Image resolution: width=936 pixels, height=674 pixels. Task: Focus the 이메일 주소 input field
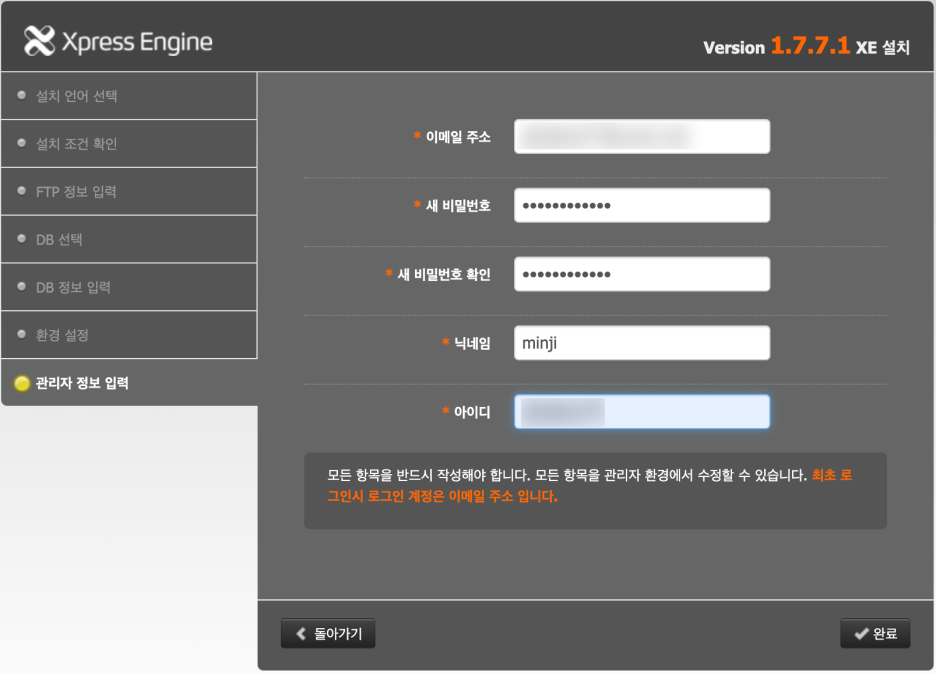[x=642, y=137]
